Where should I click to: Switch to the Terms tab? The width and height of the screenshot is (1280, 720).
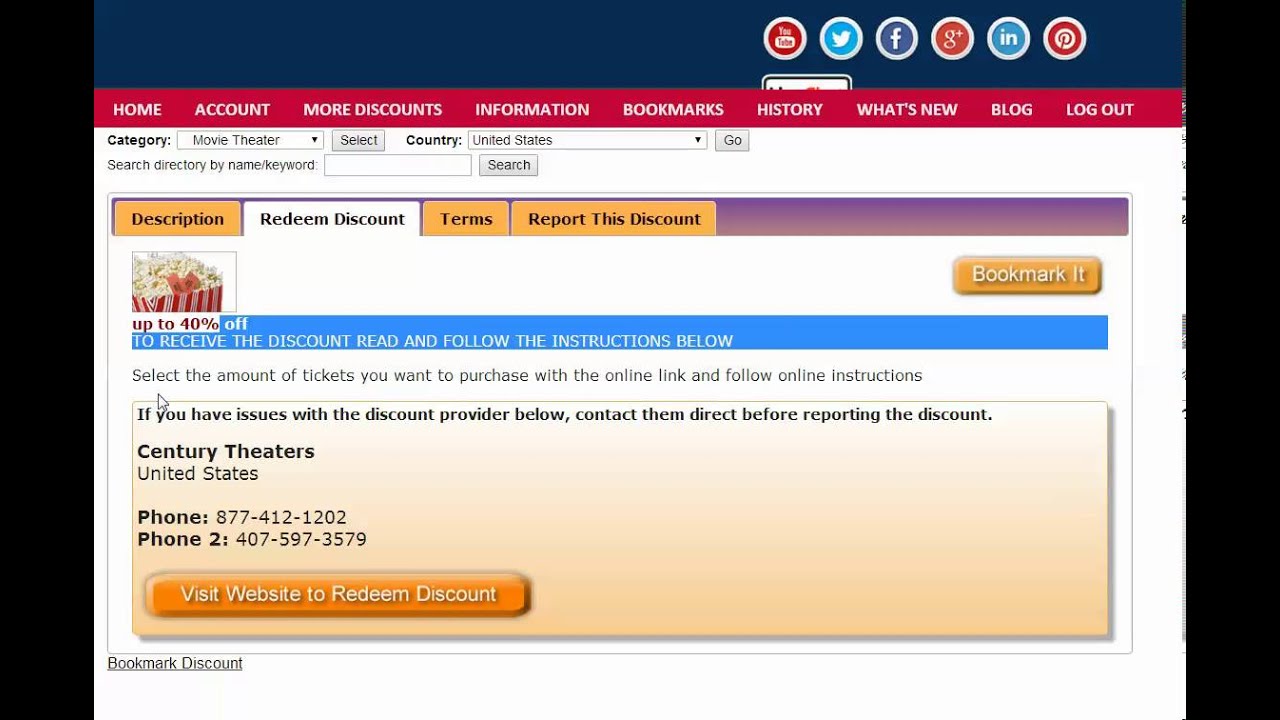click(466, 219)
